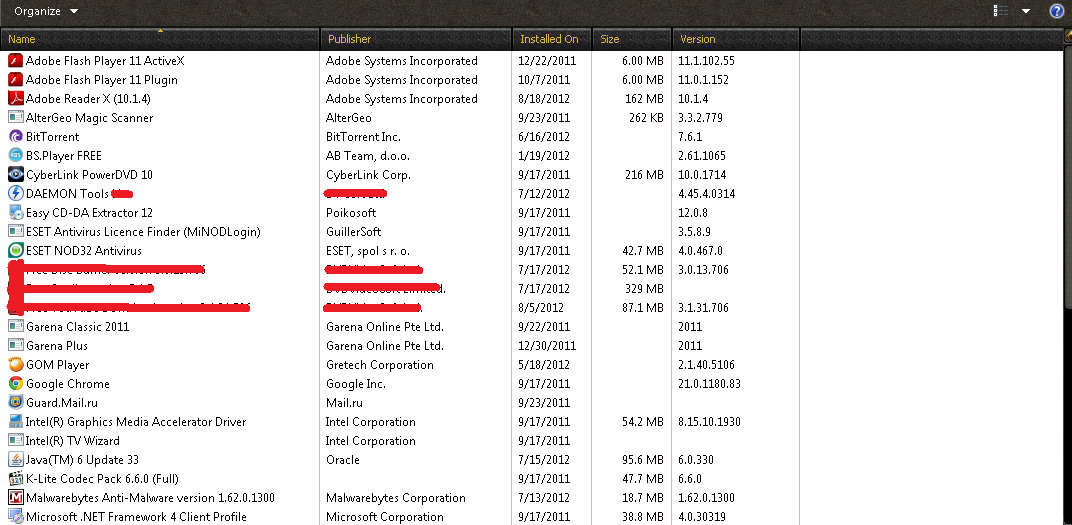Click the version '8.15.10.1930'
This screenshot has height=525, width=1072.
pyautogui.click(x=710, y=422)
